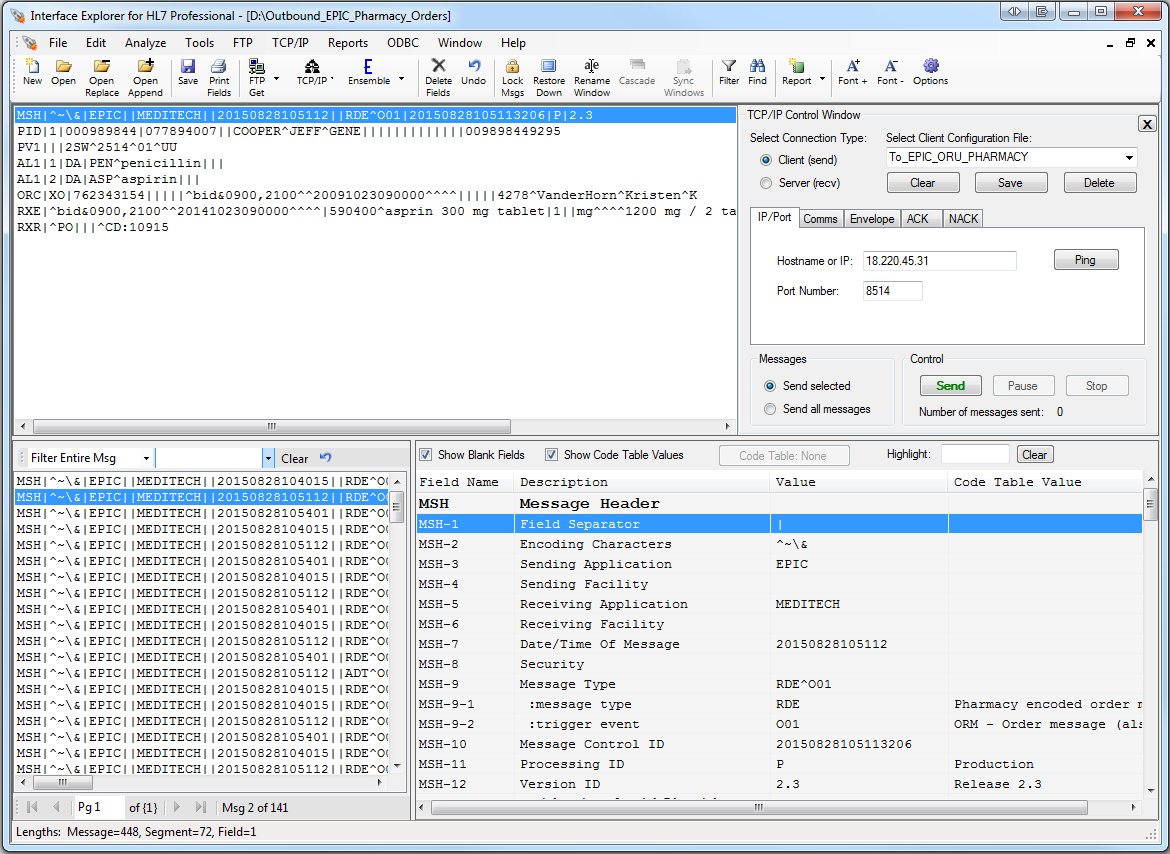This screenshot has width=1170, height=854.
Task: Switch to the NACK tab
Action: click(963, 219)
